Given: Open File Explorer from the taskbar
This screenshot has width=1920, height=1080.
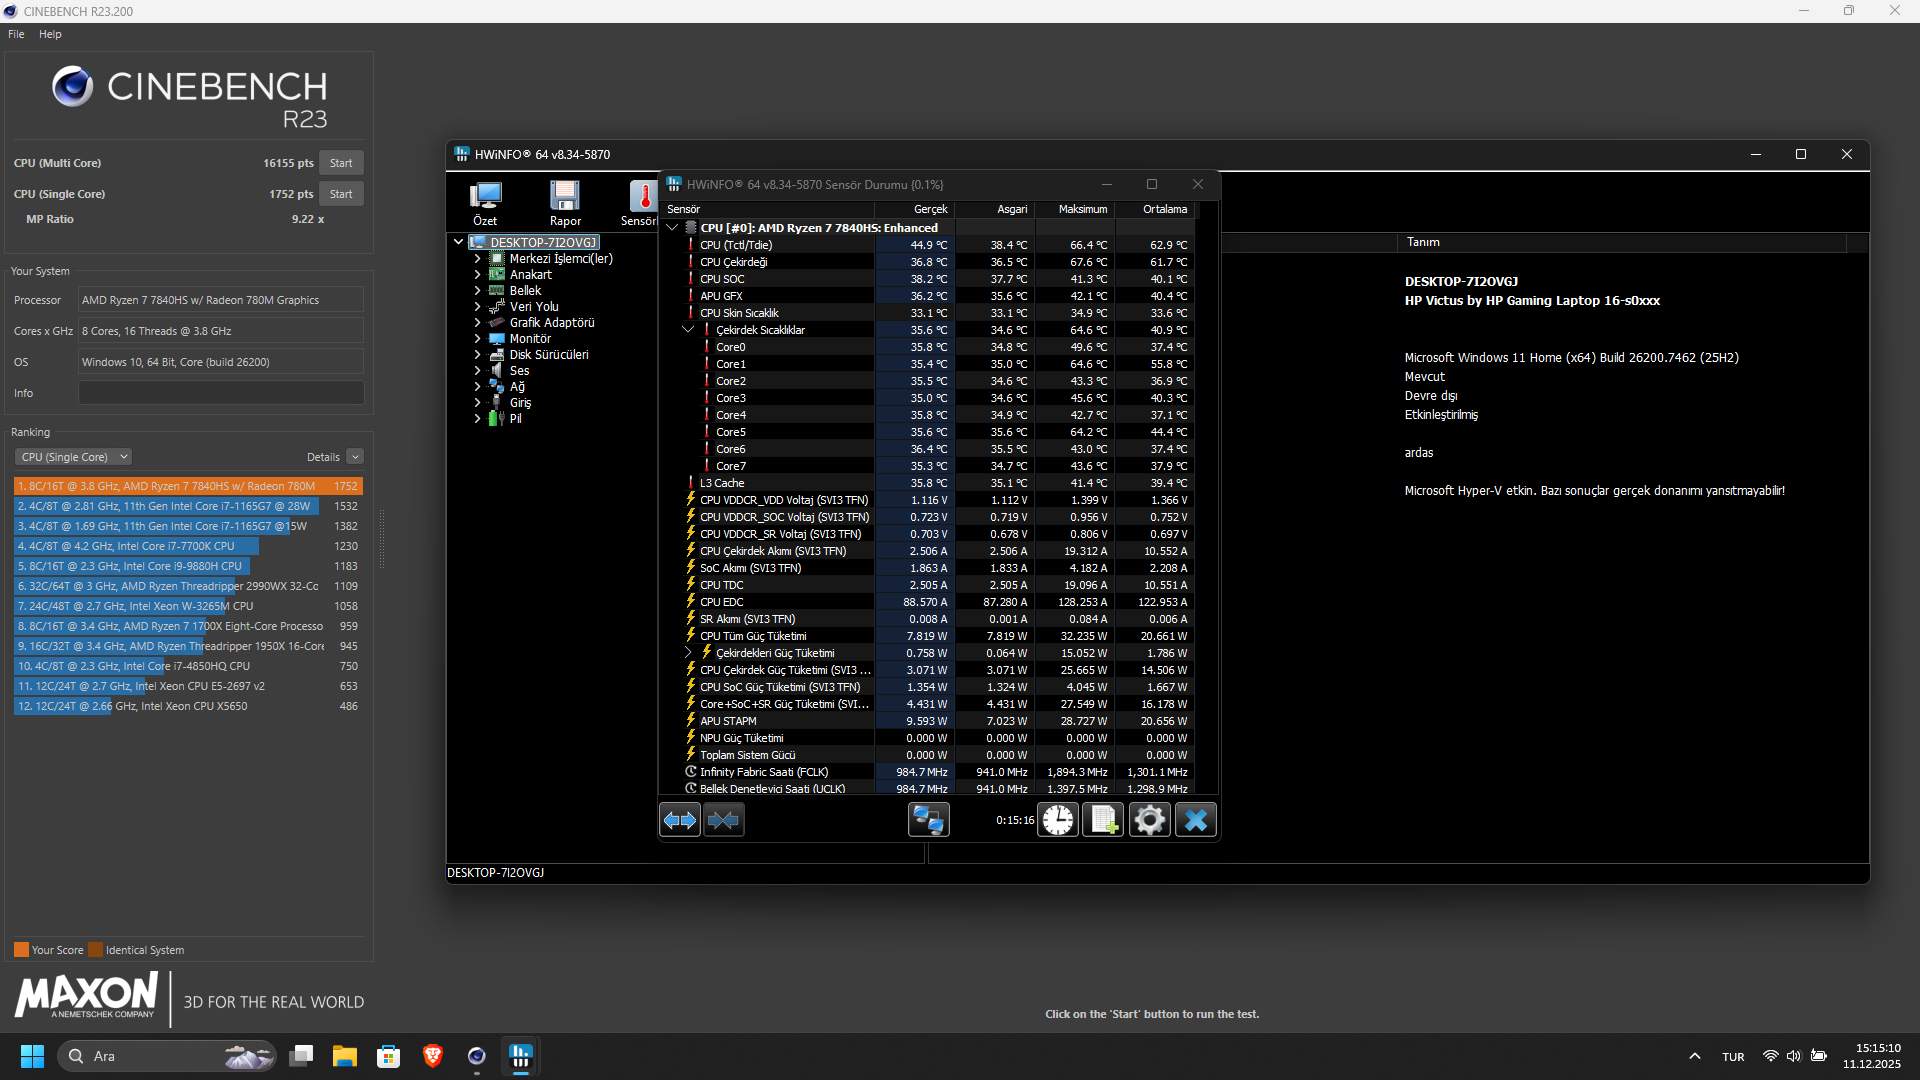Looking at the screenshot, I should click(345, 1056).
